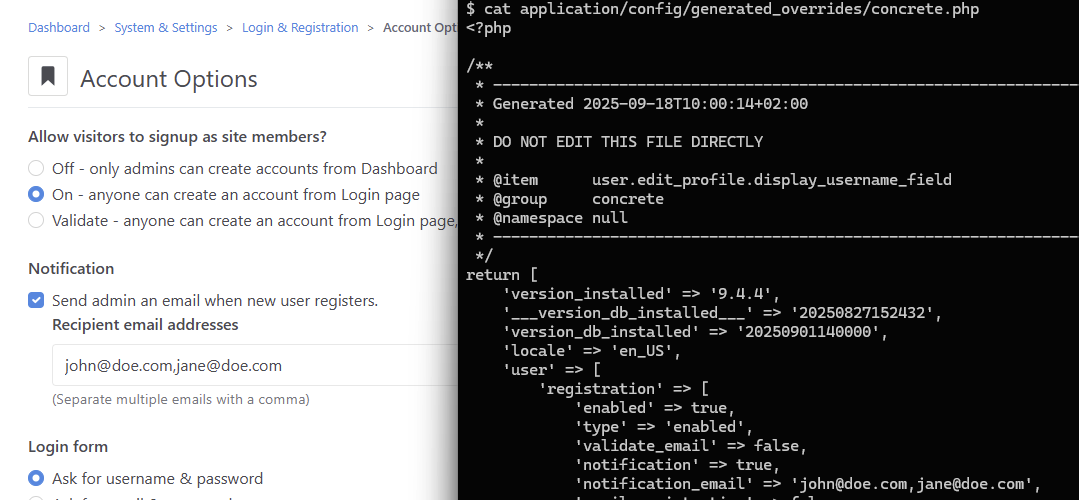Open Login & Registration breadcrumb link
Screen dimensions: 1079x500
[x=300, y=28]
